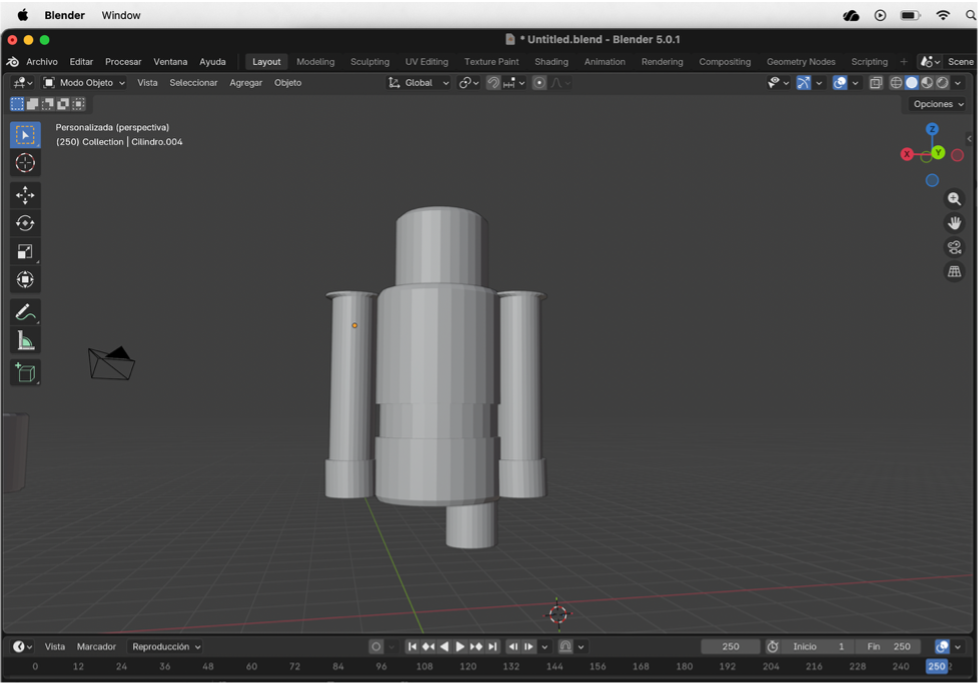Open the Reproducción playback popover
The image size is (980, 687).
point(166,647)
